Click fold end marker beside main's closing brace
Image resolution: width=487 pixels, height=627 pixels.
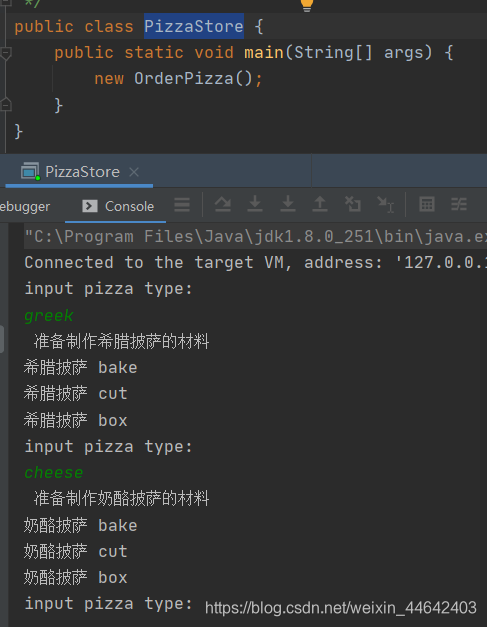[6, 105]
